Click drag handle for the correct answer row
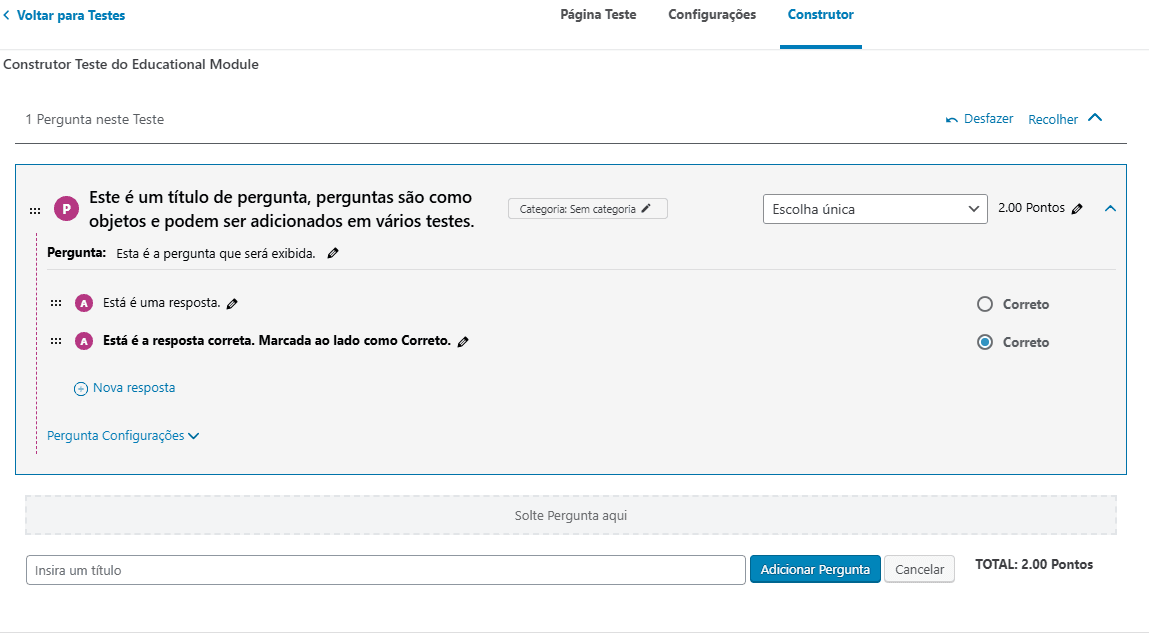Viewport: 1149px width, 633px height. (56, 341)
